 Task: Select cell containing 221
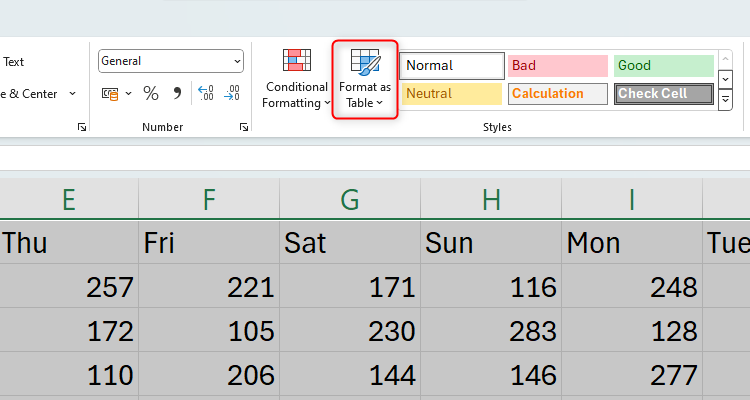click(209, 286)
